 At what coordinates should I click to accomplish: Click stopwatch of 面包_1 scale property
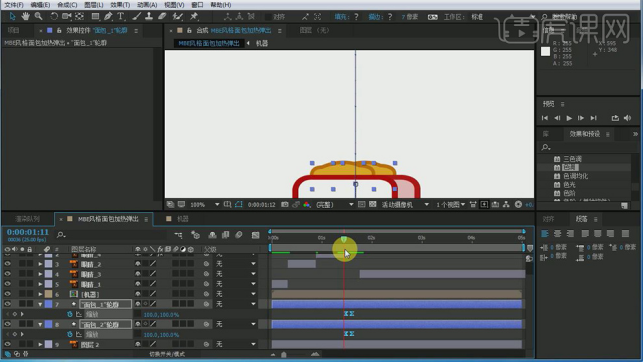click(x=69, y=314)
